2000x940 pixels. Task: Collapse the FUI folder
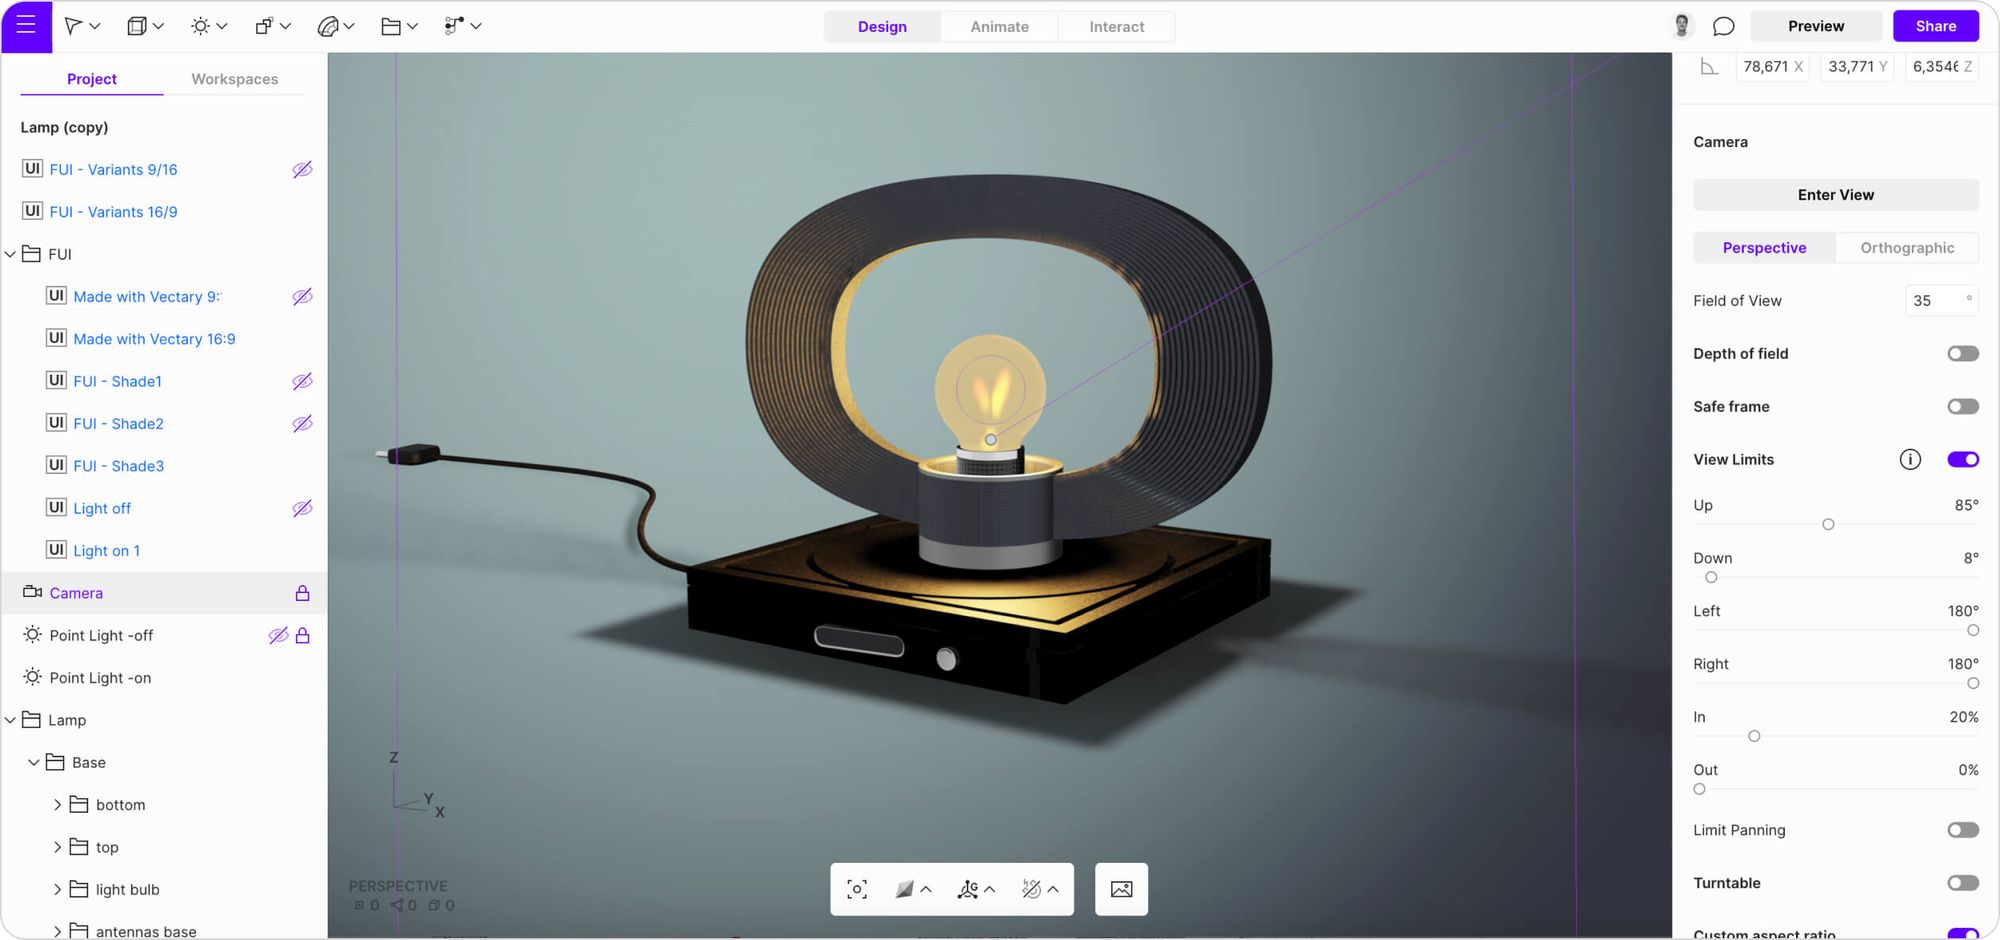tap(10, 254)
